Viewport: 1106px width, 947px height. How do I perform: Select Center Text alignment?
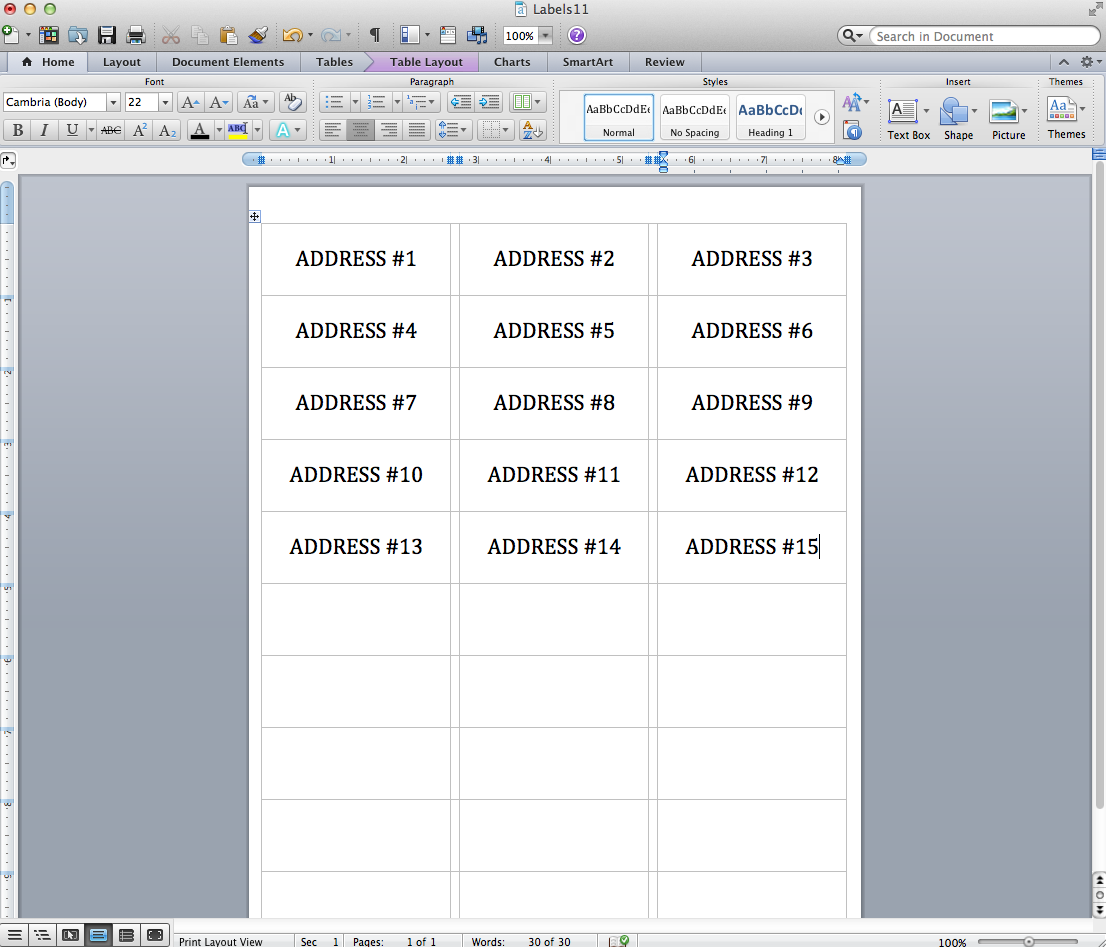360,130
